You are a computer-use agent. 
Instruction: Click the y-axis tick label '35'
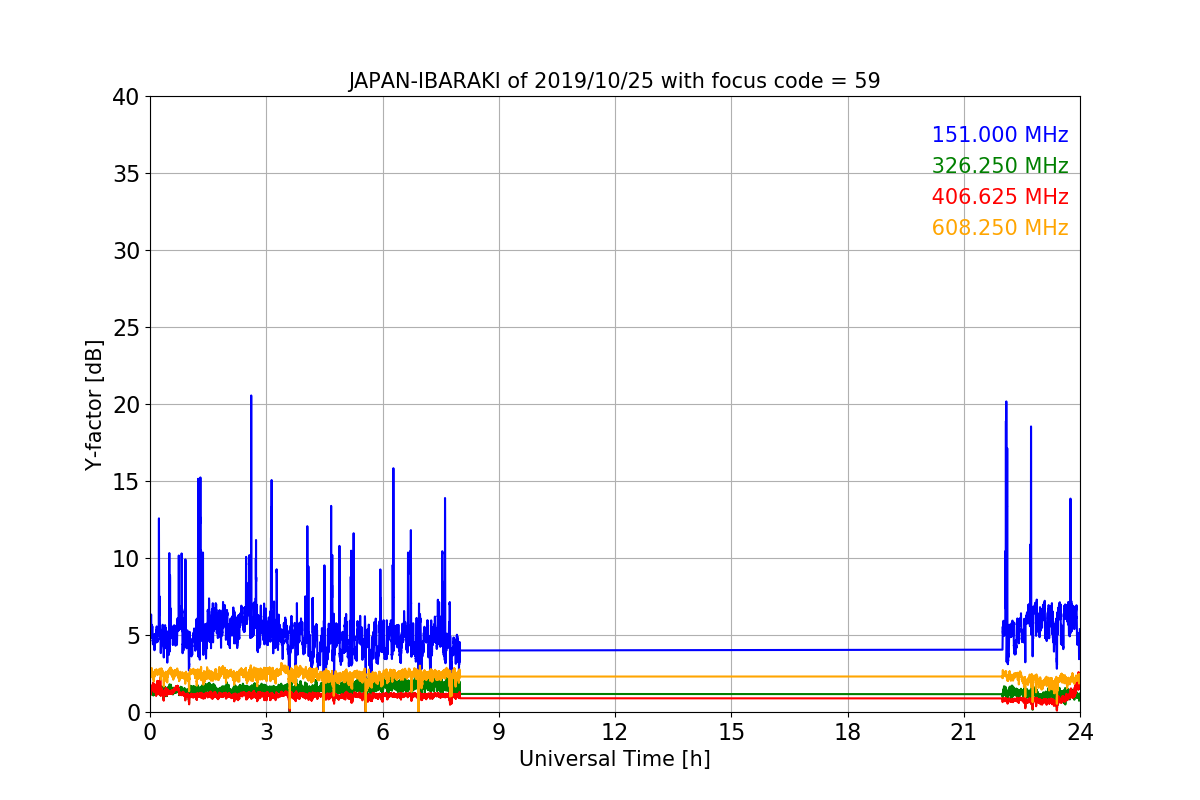pyautogui.click(x=125, y=174)
